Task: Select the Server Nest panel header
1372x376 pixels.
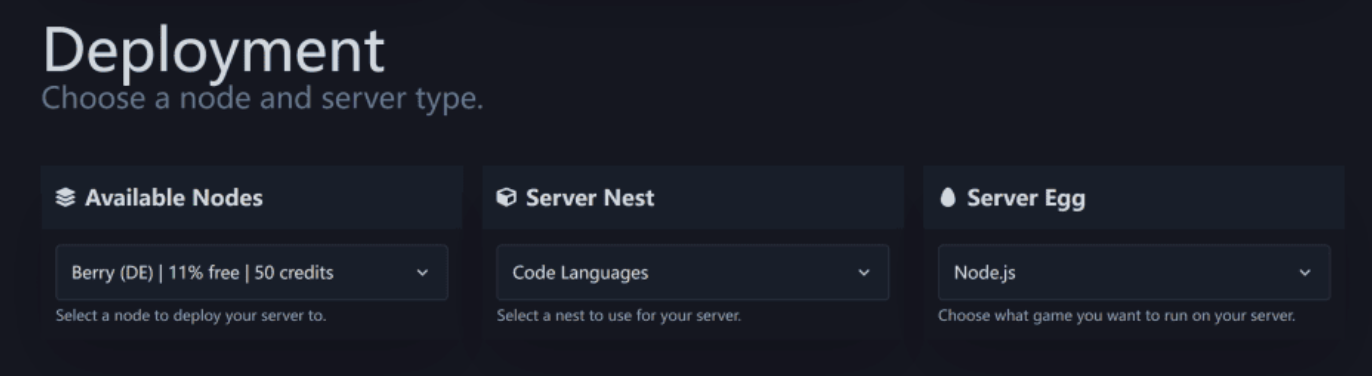Action: point(693,198)
